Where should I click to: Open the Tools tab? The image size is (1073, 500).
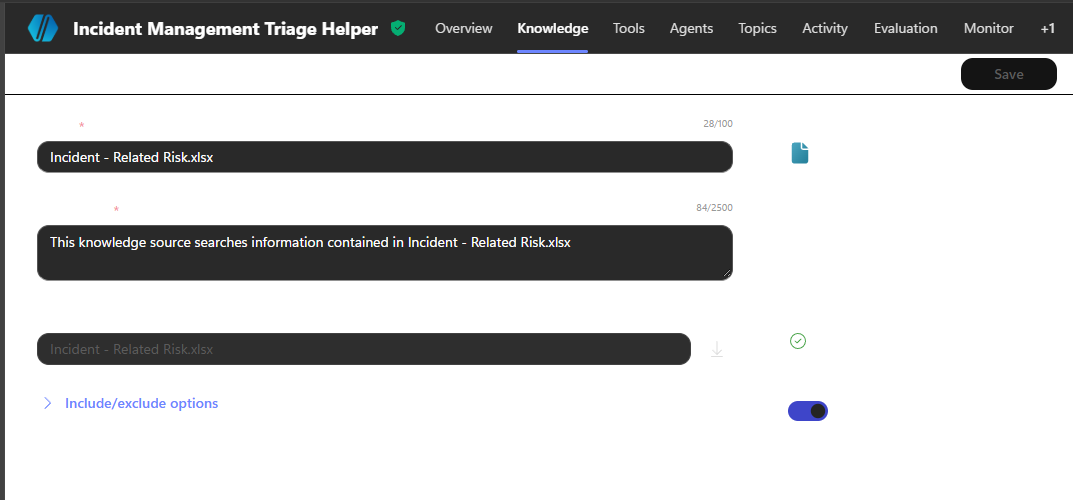[628, 28]
